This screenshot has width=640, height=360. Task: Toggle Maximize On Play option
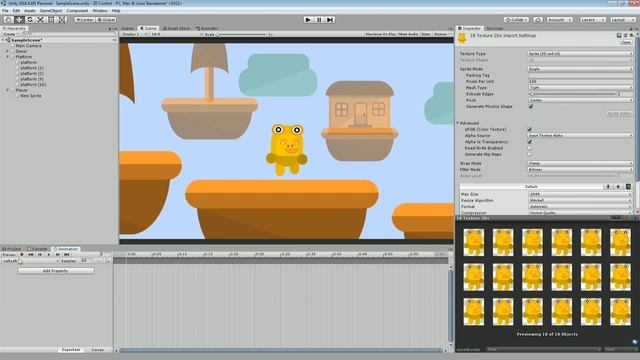click(x=380, y=34)
